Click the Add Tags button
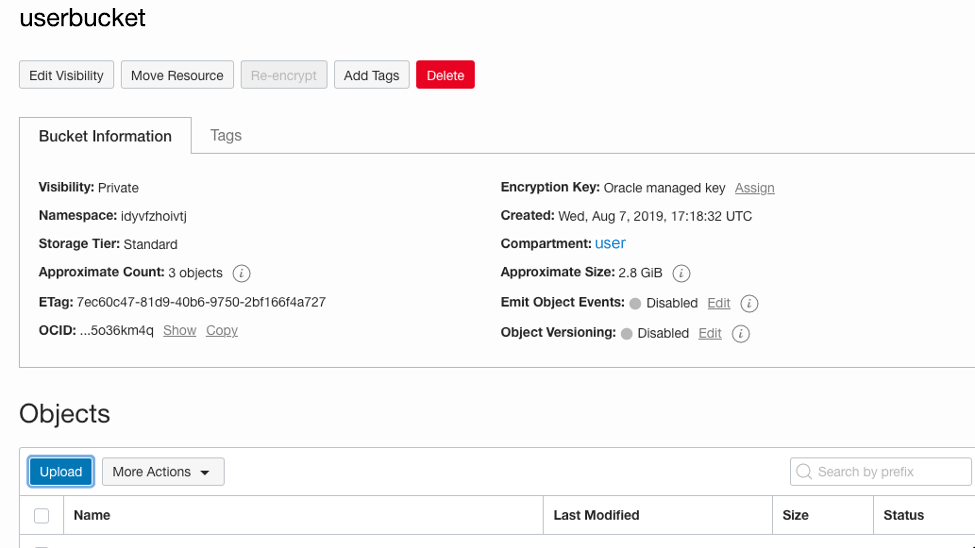 [x=371, y=75]
